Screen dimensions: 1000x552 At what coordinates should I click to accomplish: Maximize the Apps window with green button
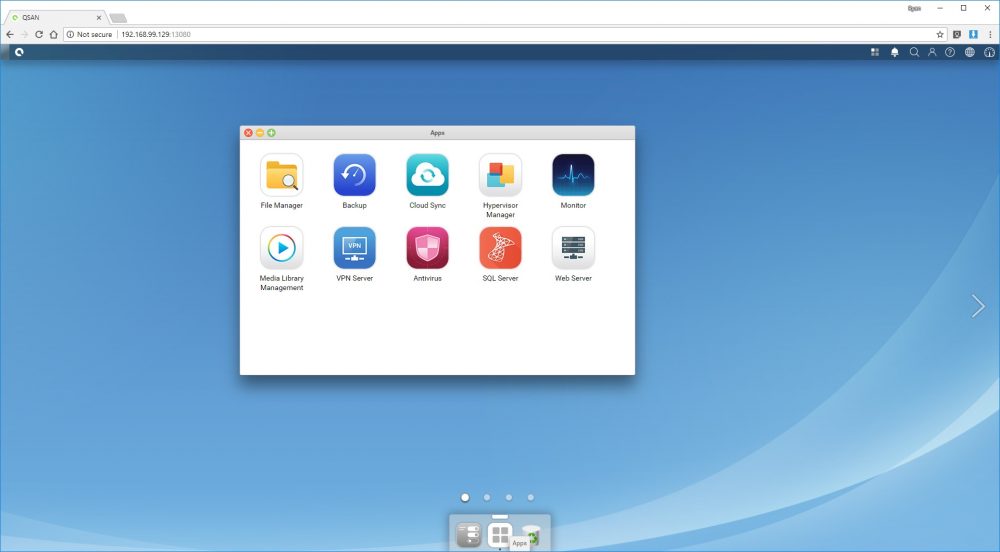(x=271, y=133)
